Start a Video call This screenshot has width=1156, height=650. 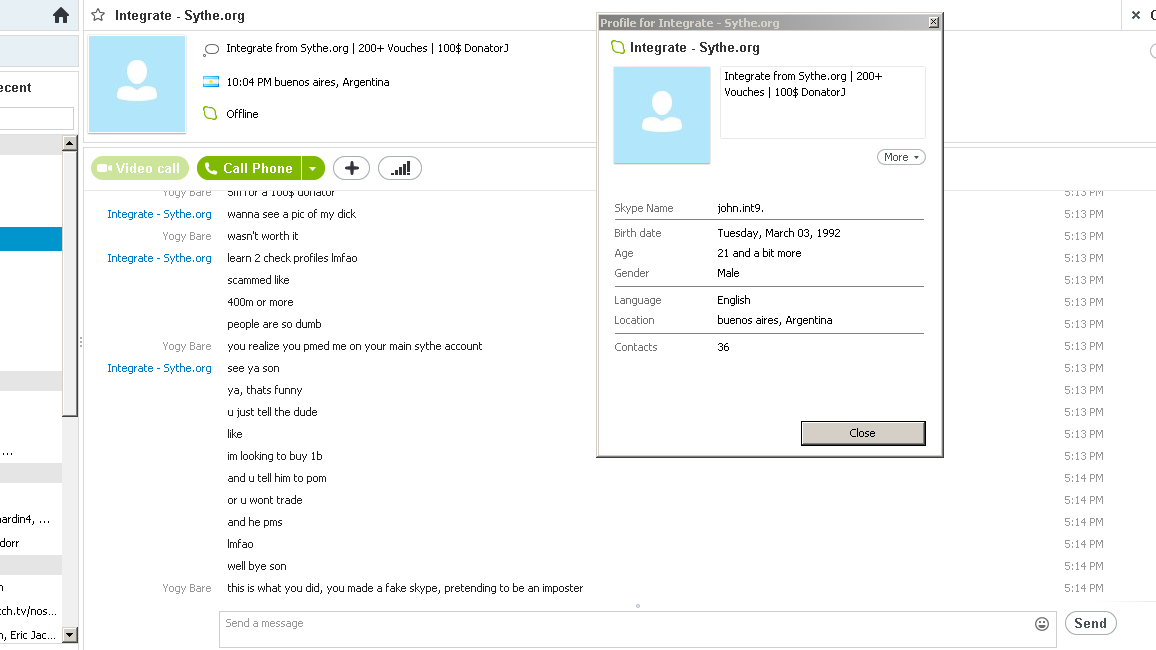pyautogui.click(x=140, y=168)
